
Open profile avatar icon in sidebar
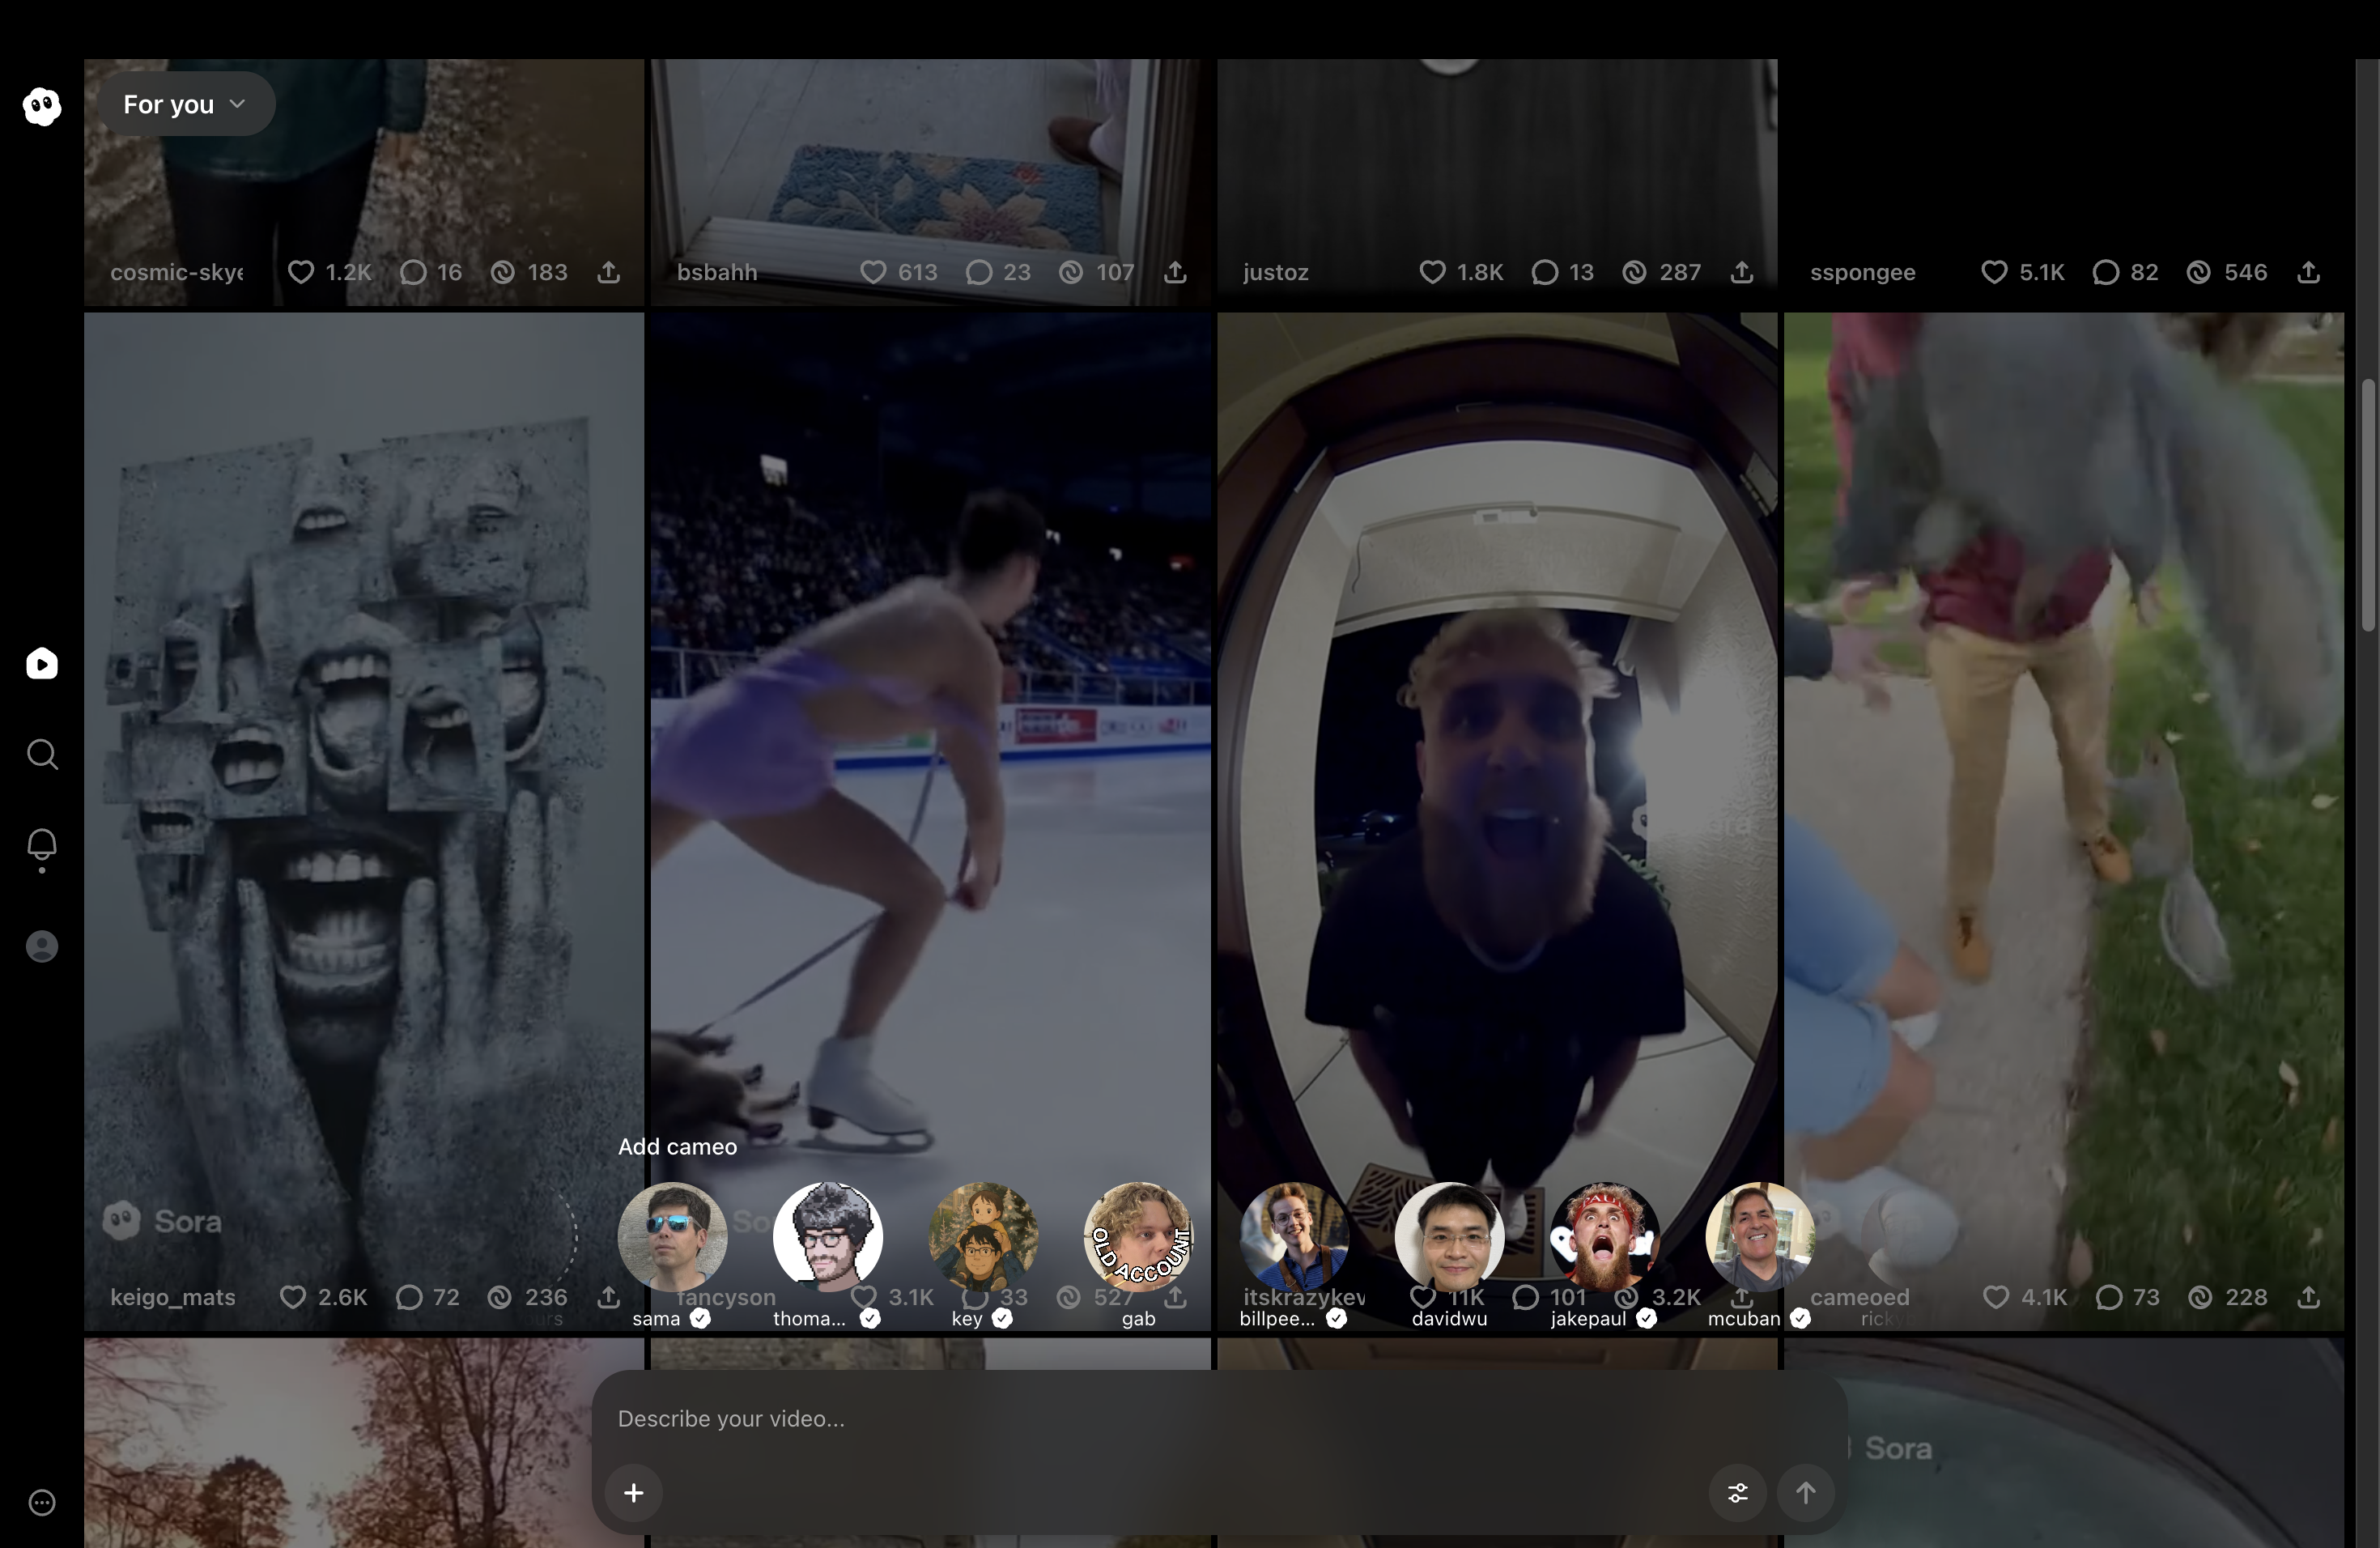42,946
